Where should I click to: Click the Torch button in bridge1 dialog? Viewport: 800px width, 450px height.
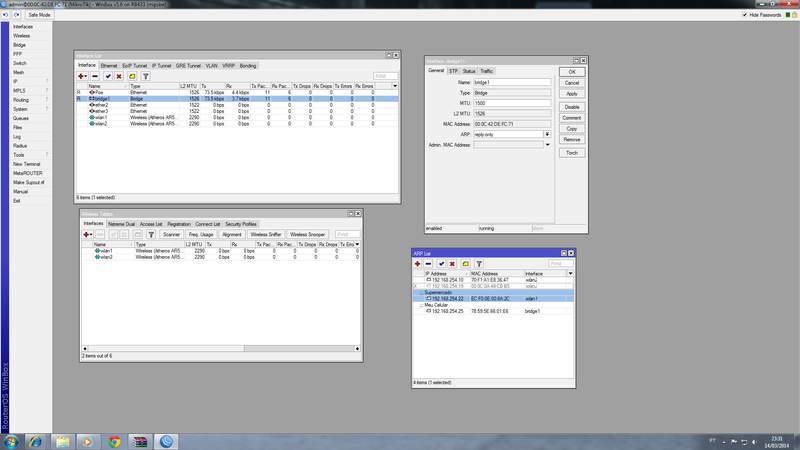[572, 153]
